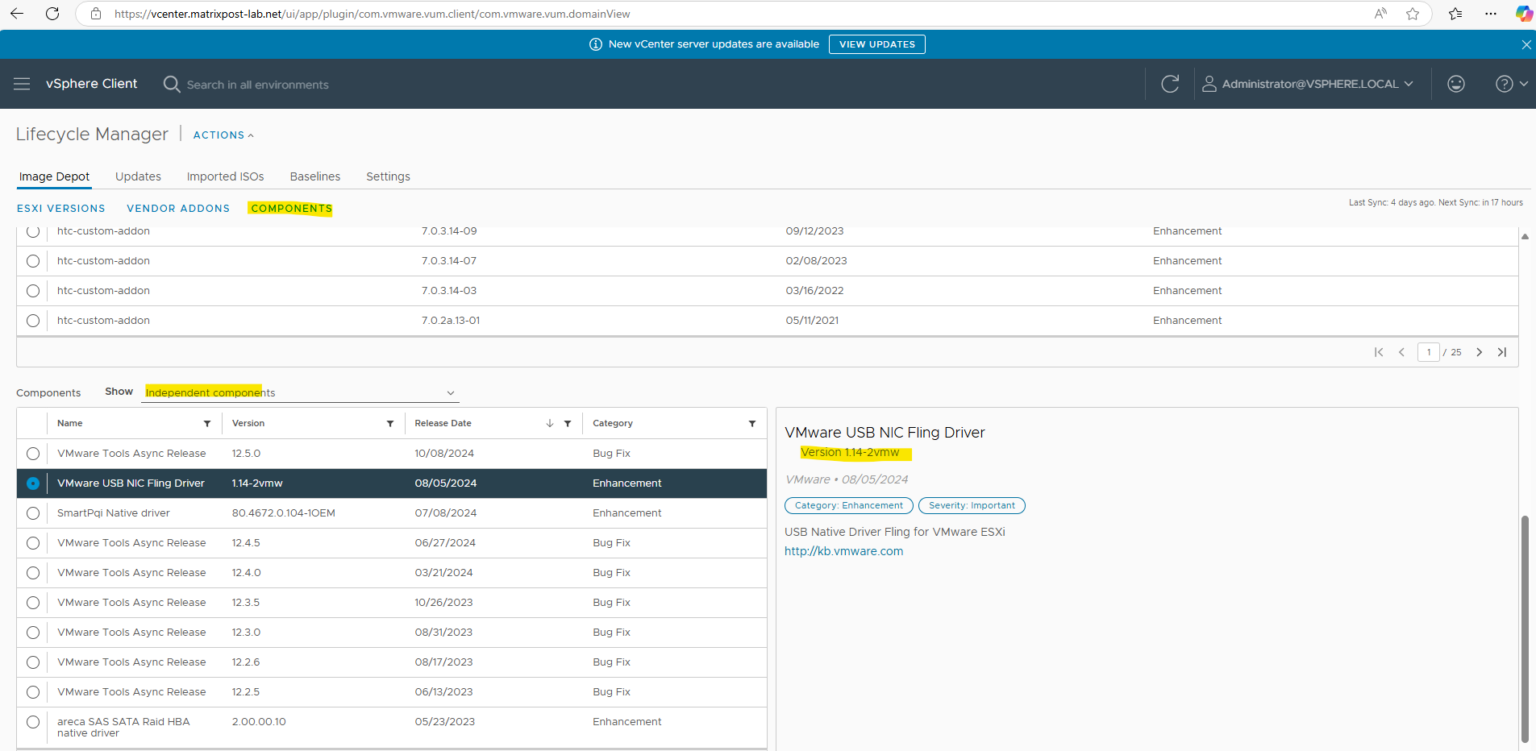The width and height of the screenshot is (1536, 751).
Task: Click the sort arrow on Release Date
Action: click(551, 423)
